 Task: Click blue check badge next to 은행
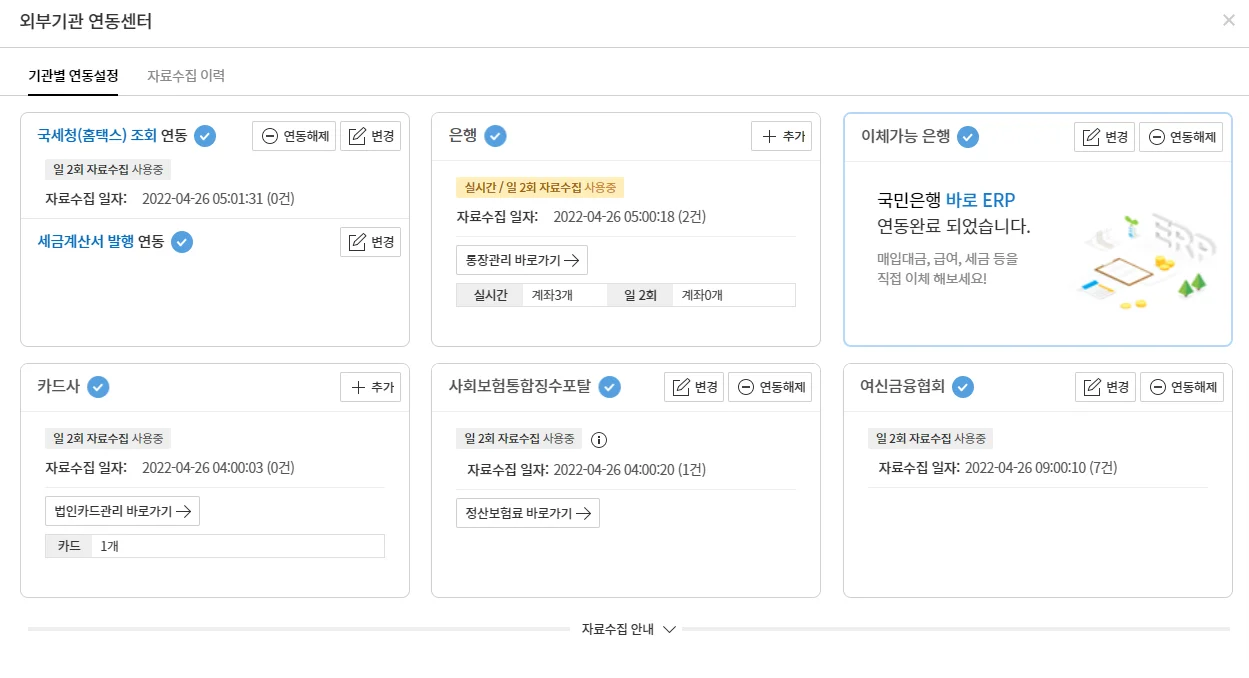click(x=495, y=136)
